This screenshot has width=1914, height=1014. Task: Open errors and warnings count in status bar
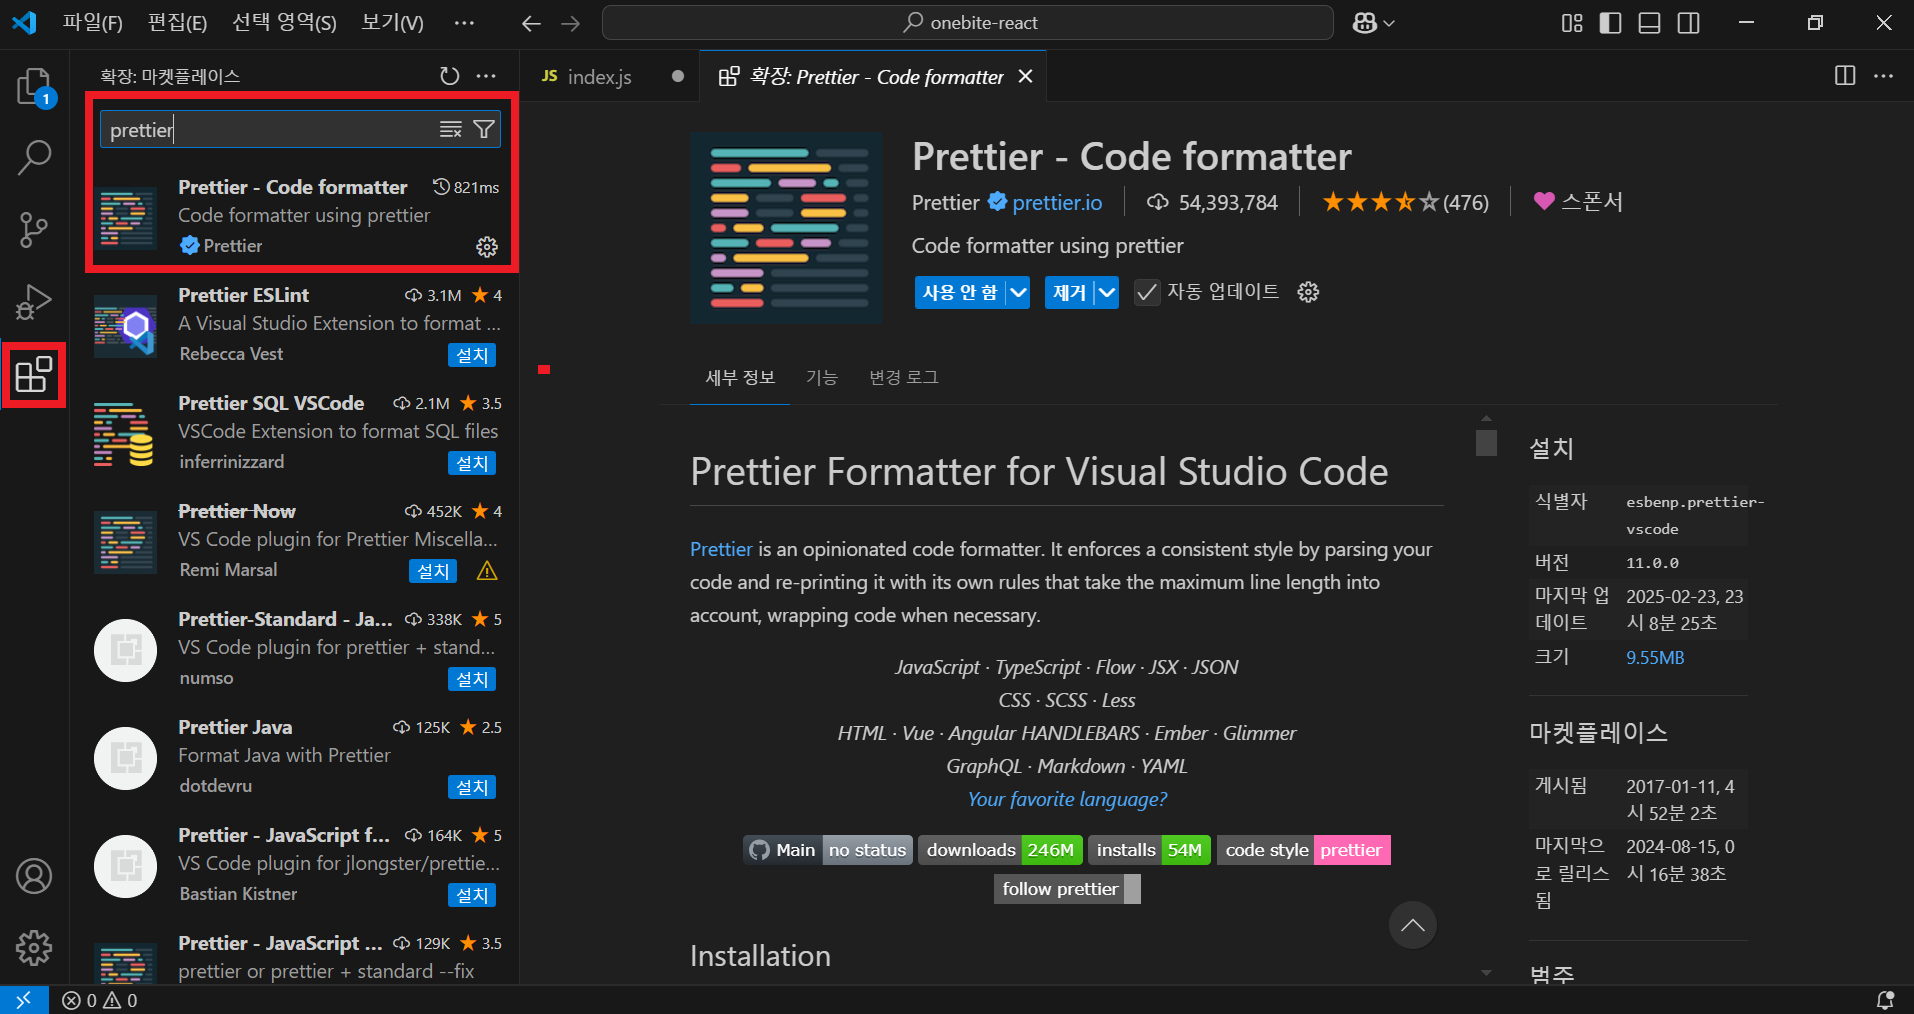tap(99, 1000)
